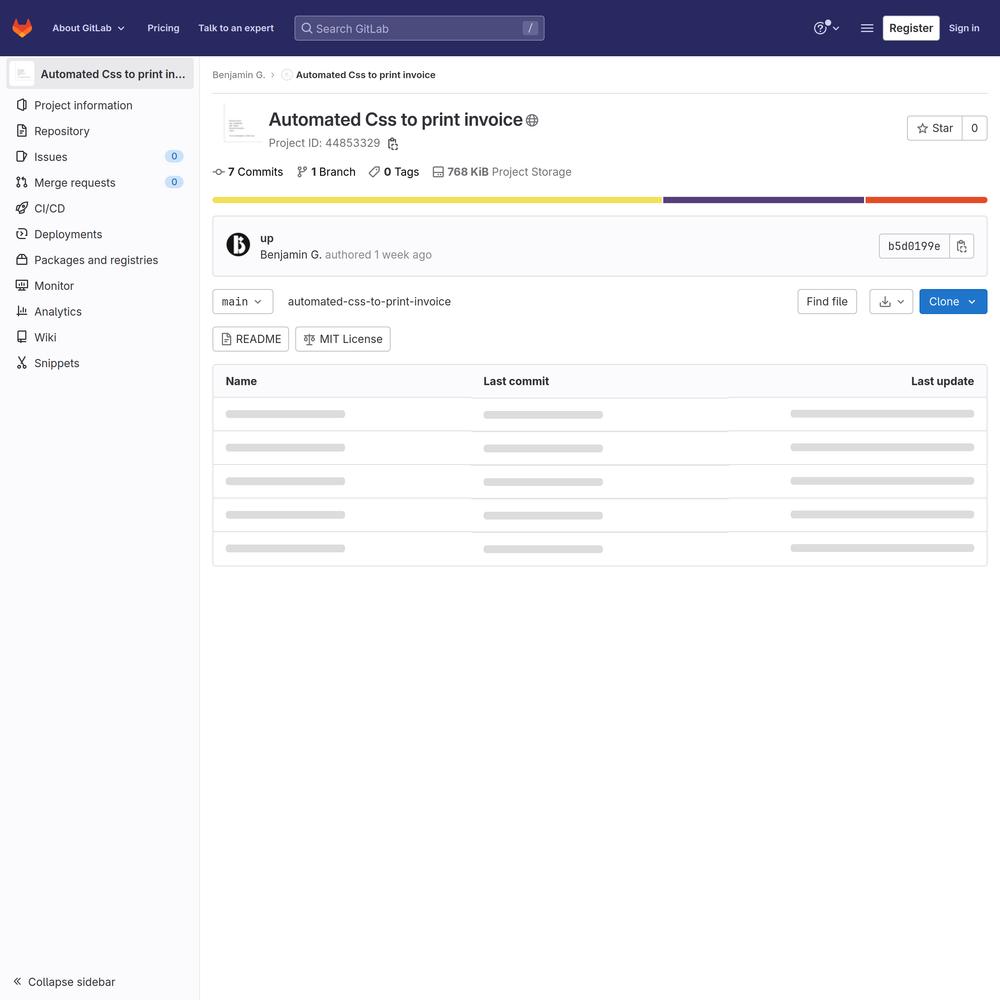
Task: Click Benjamin G. breadcrumb link
Action: click(239, 75)
